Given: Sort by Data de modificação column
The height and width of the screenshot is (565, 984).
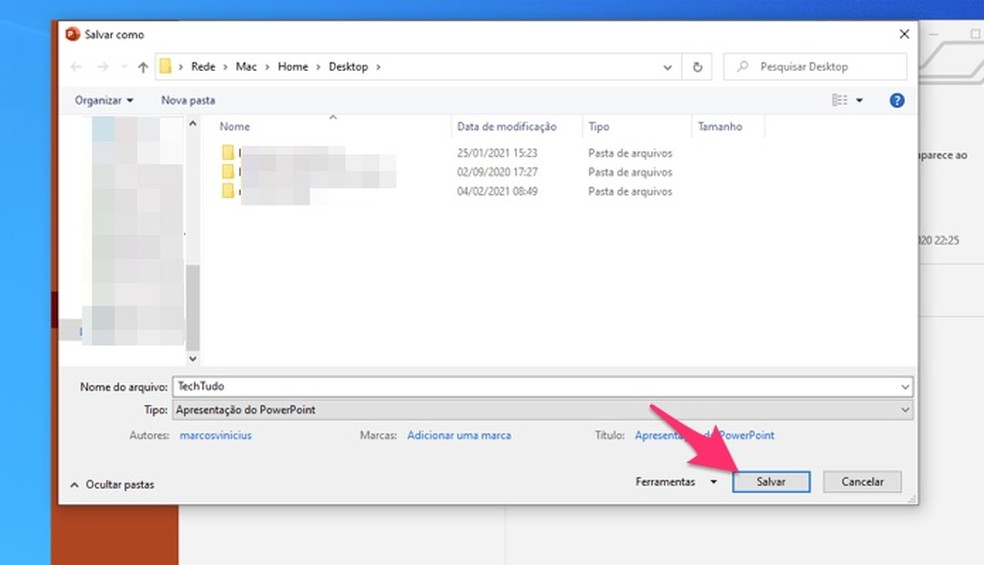Looking at the screenshot, I should (x=507, y=127).
